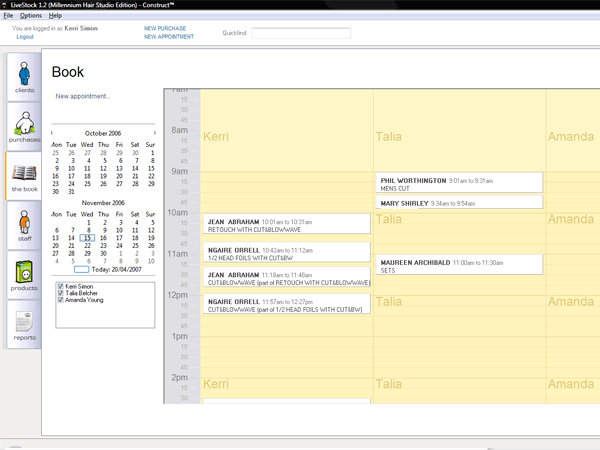Select November 4 in the calendar

point(136,222)
